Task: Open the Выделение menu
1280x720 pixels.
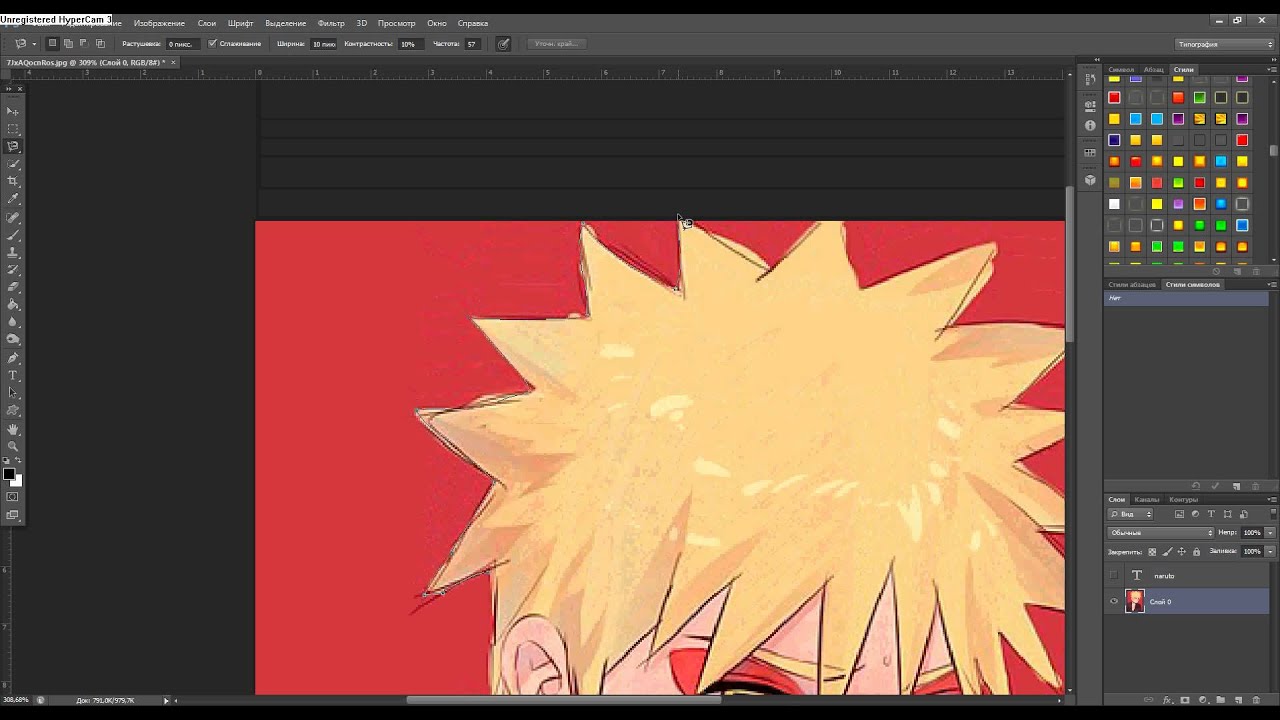Action: [x=285, y=23]
